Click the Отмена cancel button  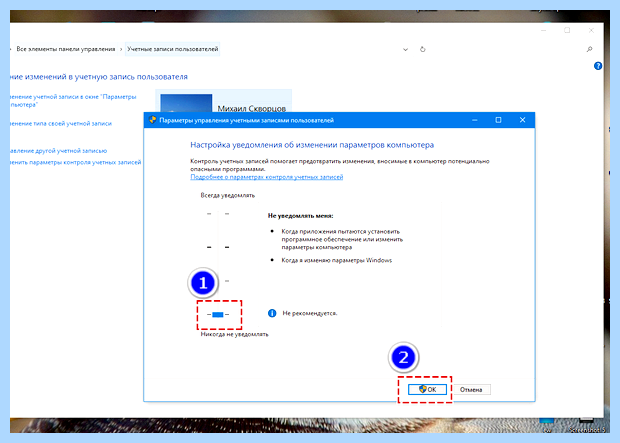click(x=471, y=390)
